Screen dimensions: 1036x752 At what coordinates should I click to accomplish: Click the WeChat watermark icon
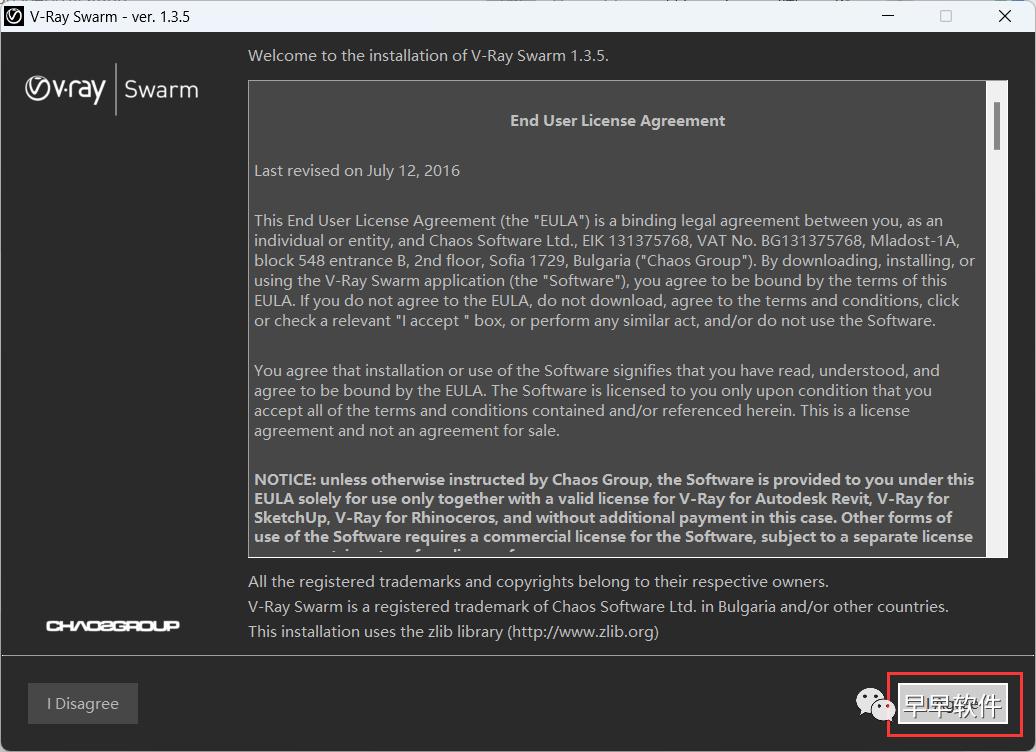[875, 704]
